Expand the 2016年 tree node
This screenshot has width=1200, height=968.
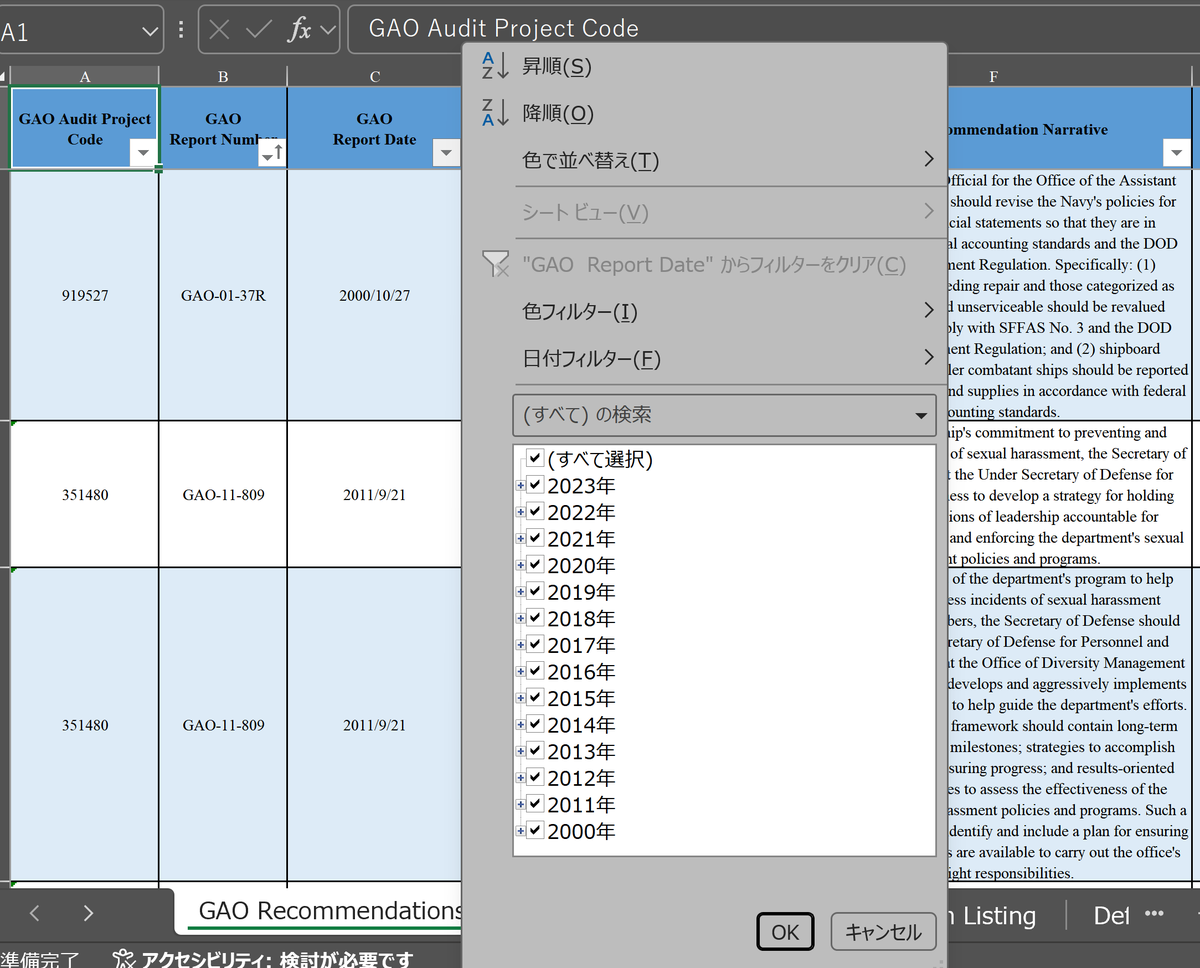coord(520,671)
